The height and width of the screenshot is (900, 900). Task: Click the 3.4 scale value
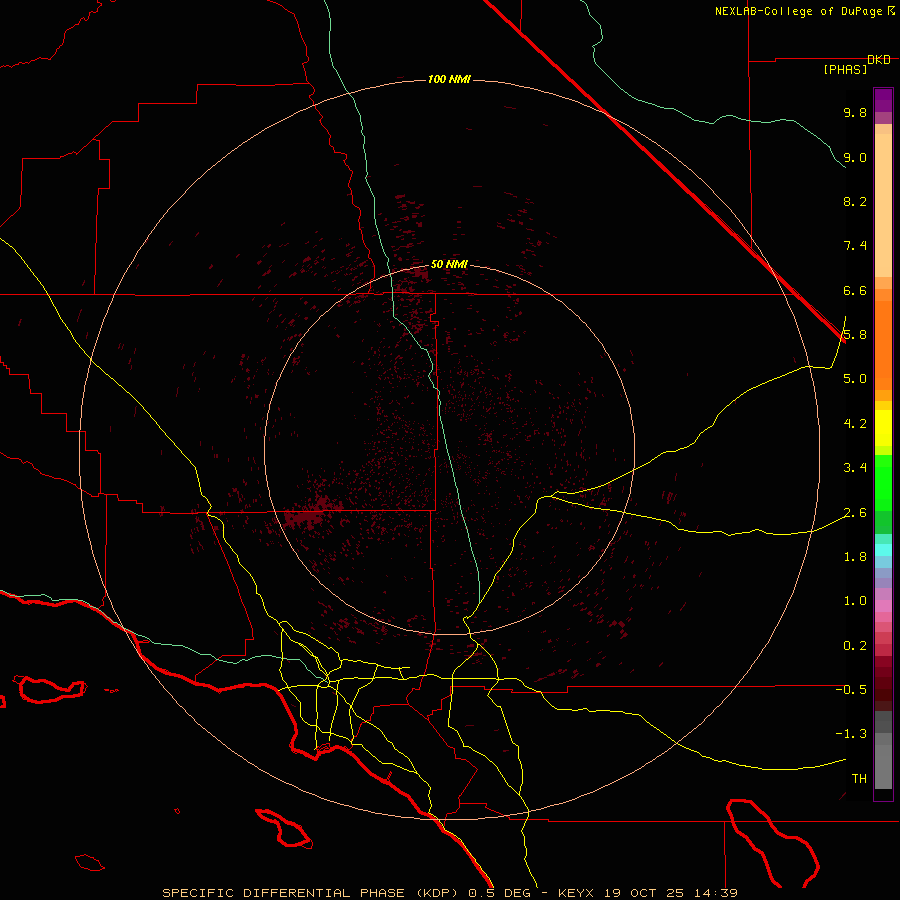(855, 468)
